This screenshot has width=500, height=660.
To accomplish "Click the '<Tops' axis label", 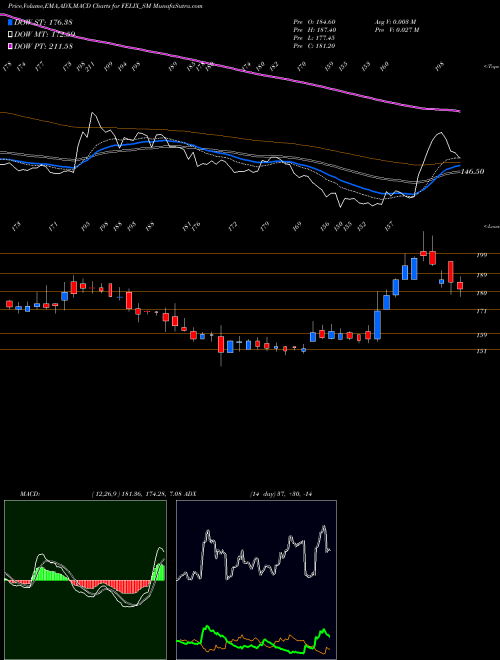I will (x=491, y=67).
